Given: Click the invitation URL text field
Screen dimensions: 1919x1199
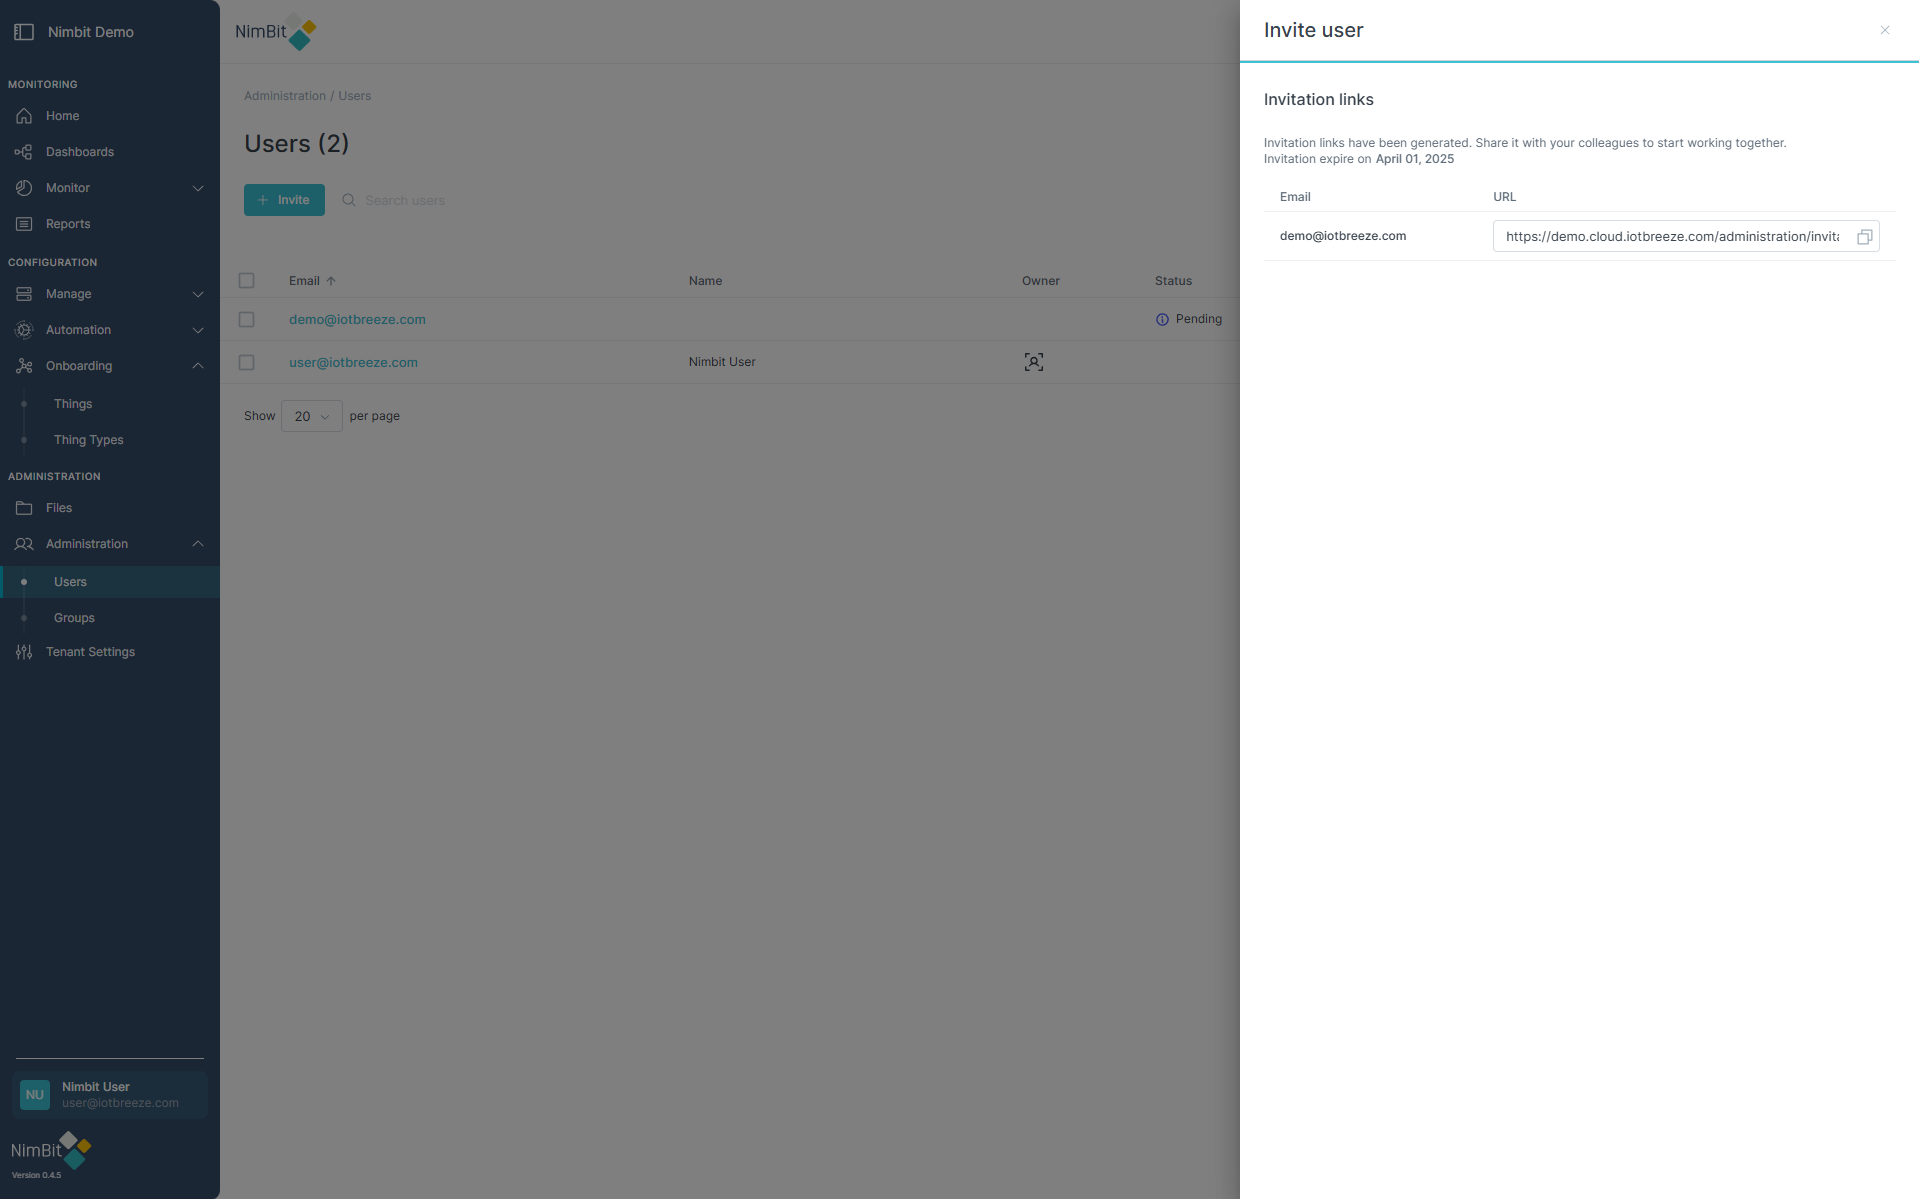Looking at the screenshot, I should [x=1671, y=237].
